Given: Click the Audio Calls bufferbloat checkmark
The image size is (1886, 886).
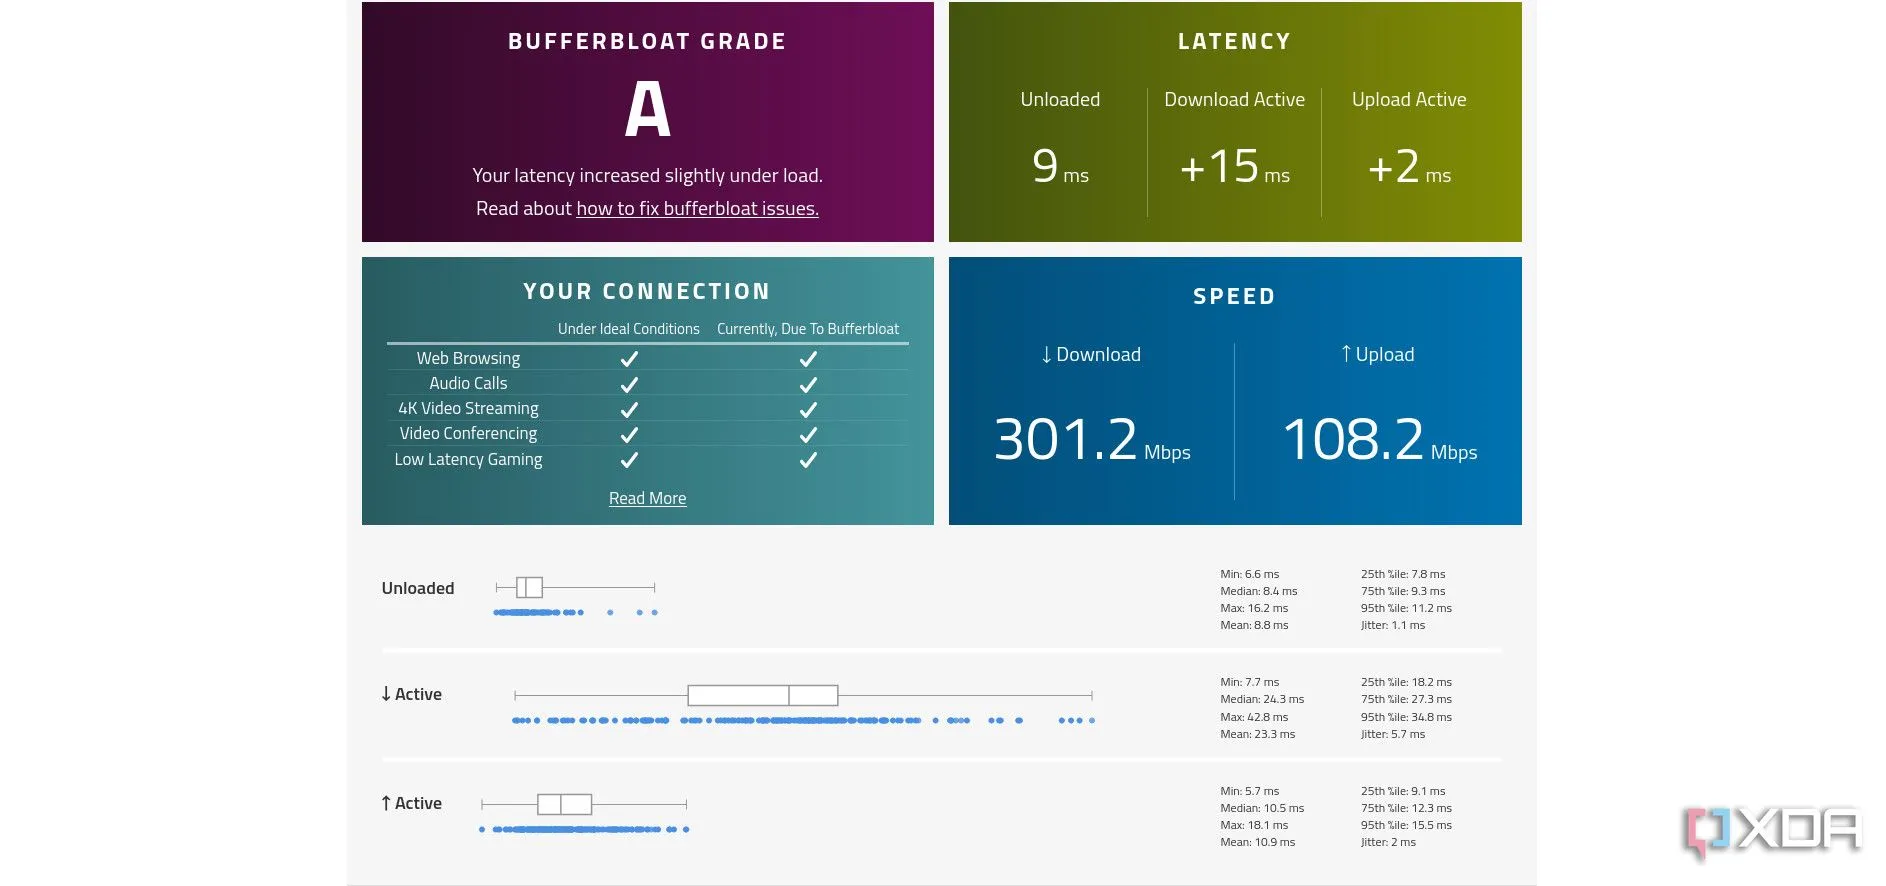Looking at the screenshot, I should [x=808, y=384].
